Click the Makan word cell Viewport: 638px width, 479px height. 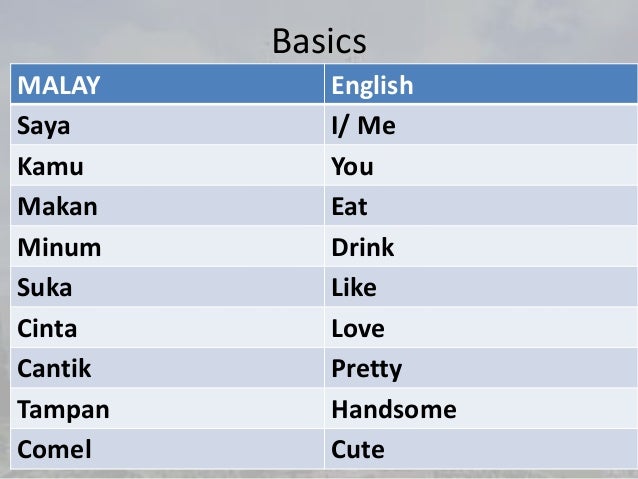pyautogui.click(x=167, y=206)
